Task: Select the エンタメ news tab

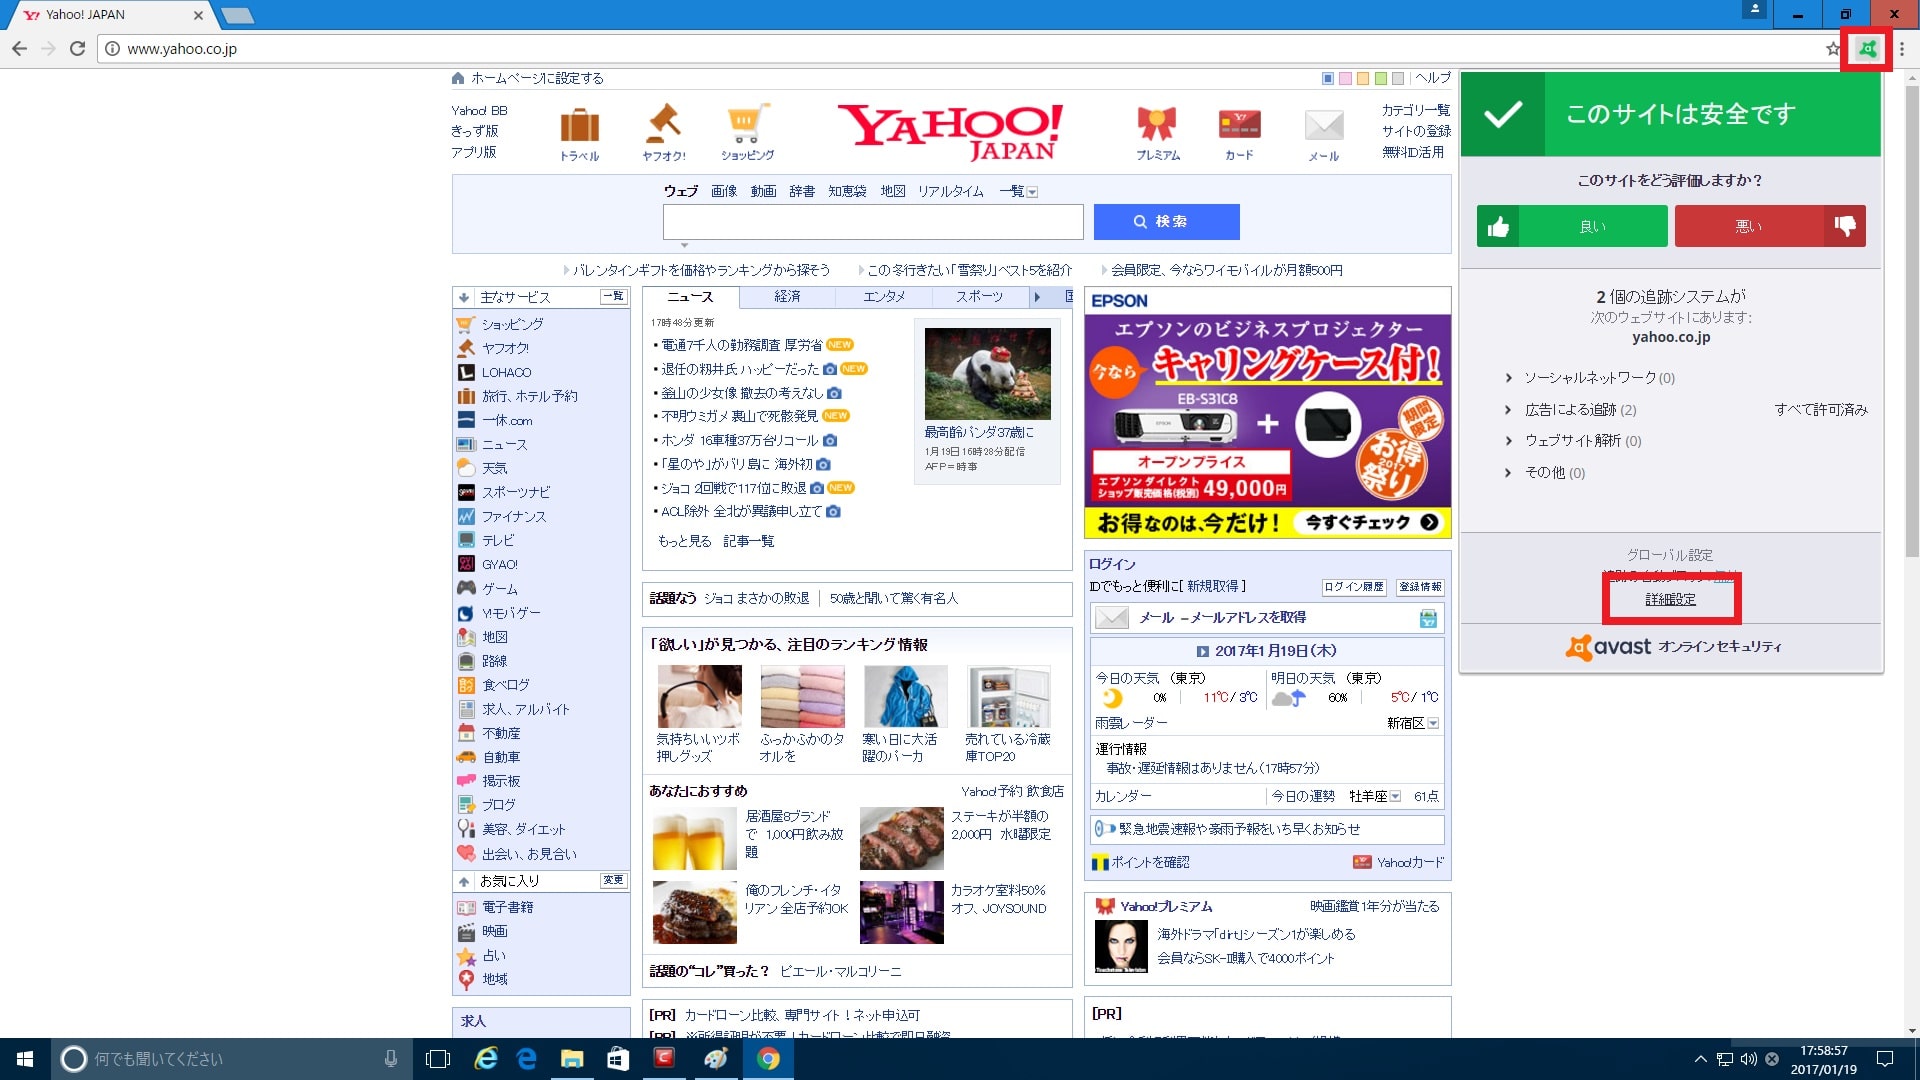Action: 884,297
